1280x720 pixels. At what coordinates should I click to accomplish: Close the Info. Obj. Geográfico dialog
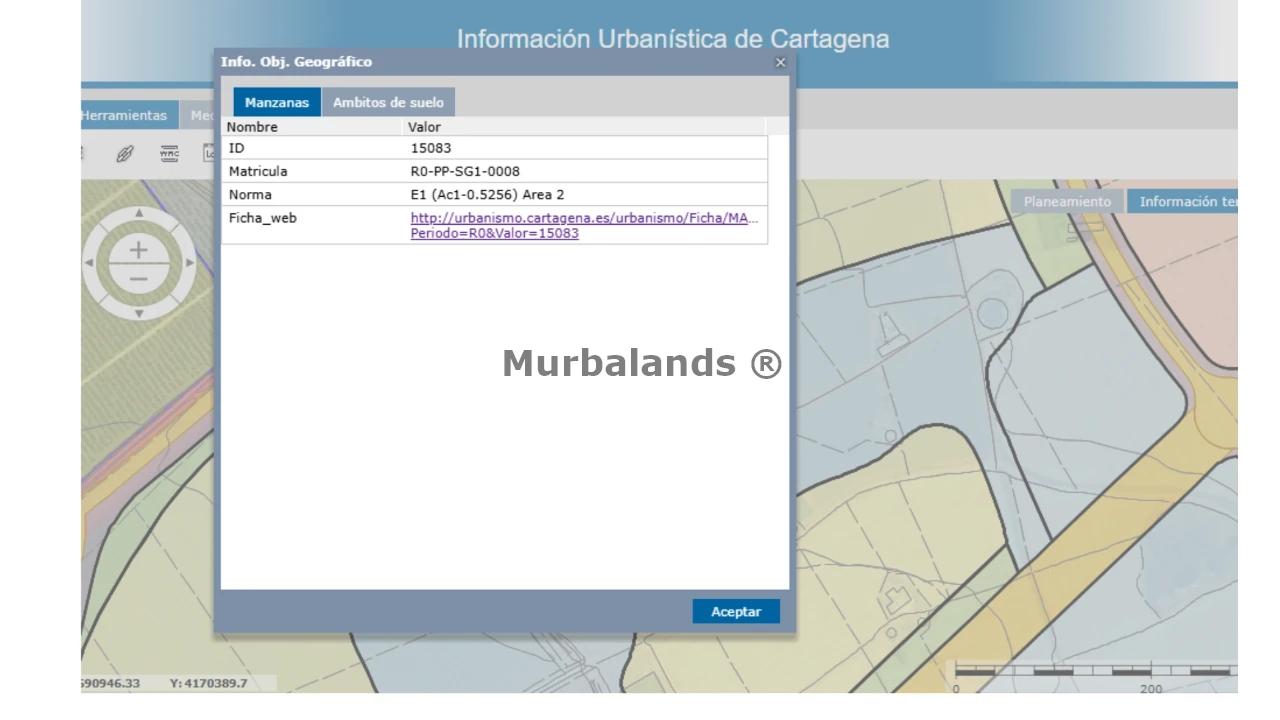pyautogui.click(x=780, y=62)
